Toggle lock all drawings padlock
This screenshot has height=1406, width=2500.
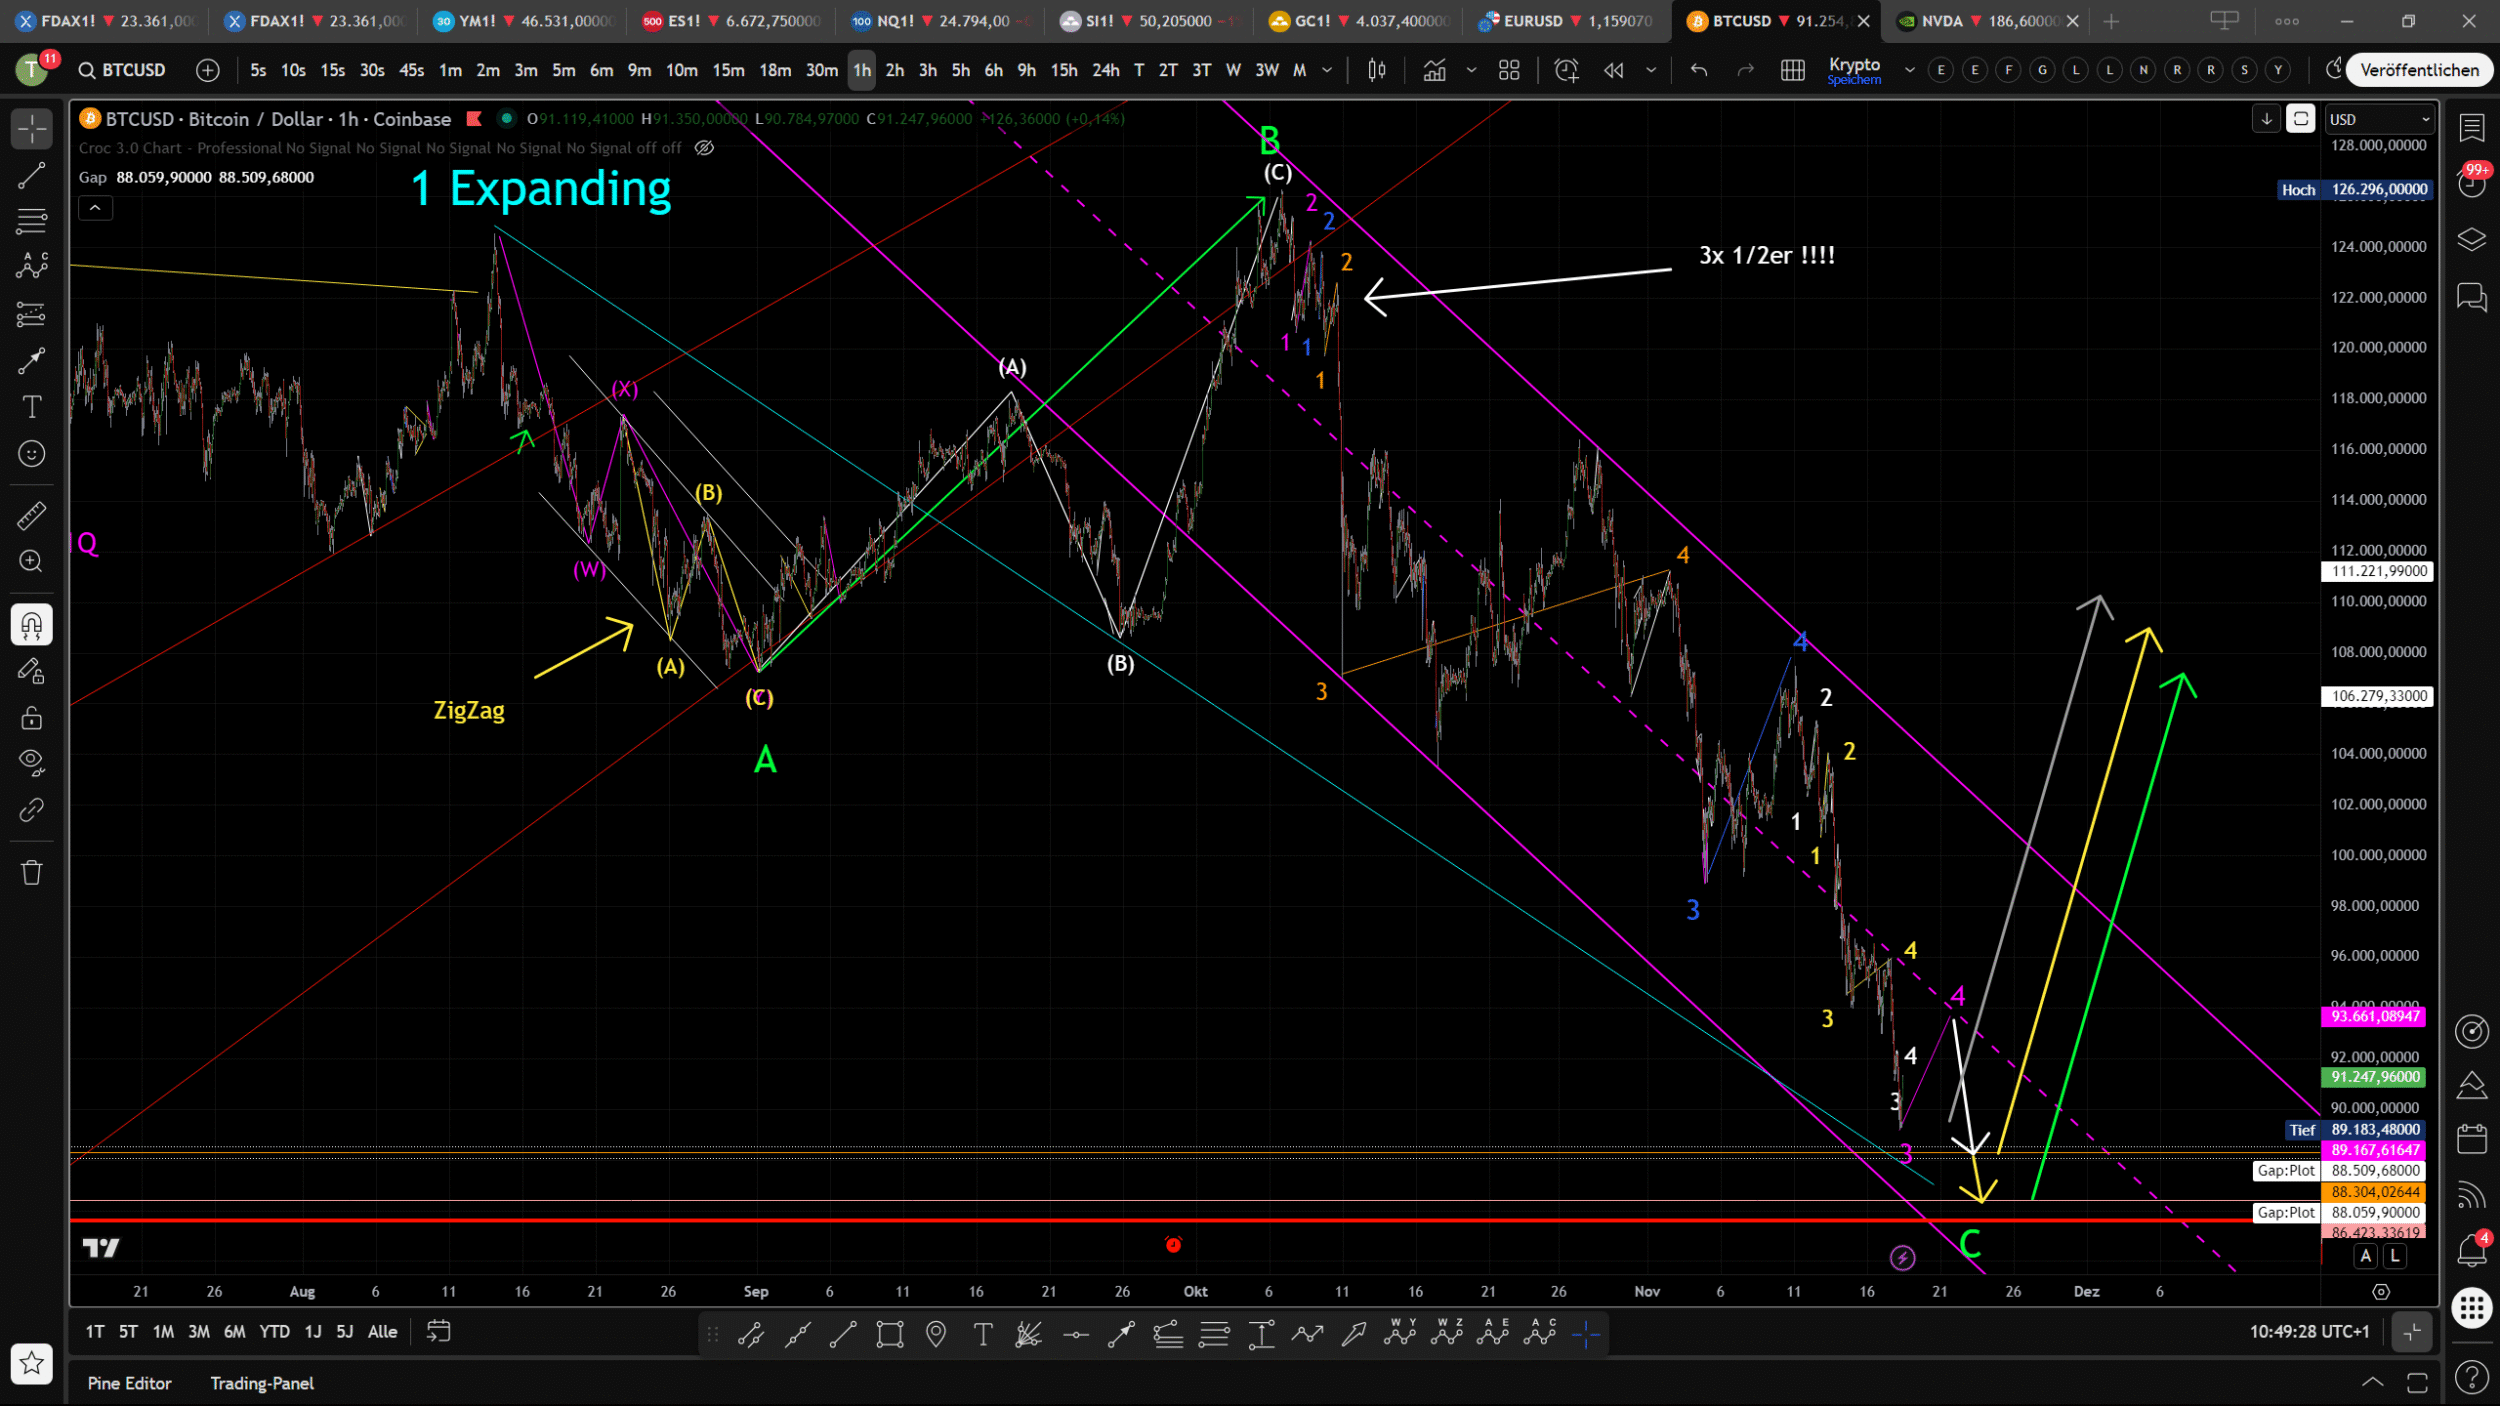click(31, 718)
